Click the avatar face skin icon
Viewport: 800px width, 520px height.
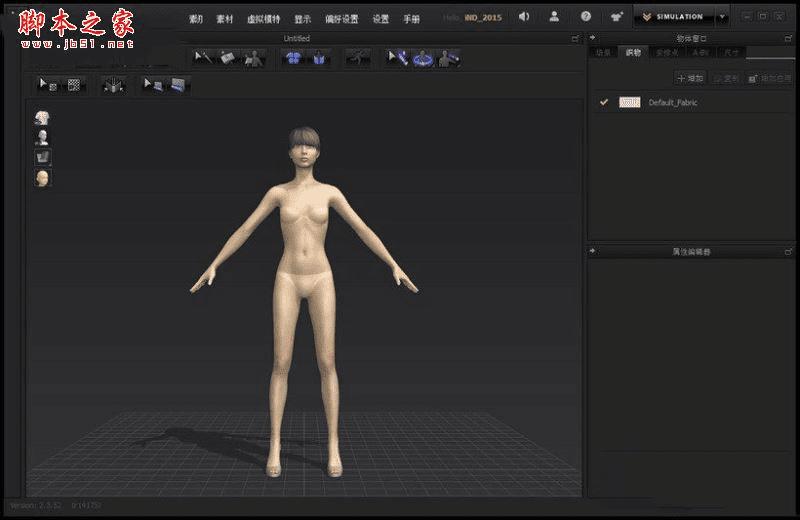click(42, 178)
